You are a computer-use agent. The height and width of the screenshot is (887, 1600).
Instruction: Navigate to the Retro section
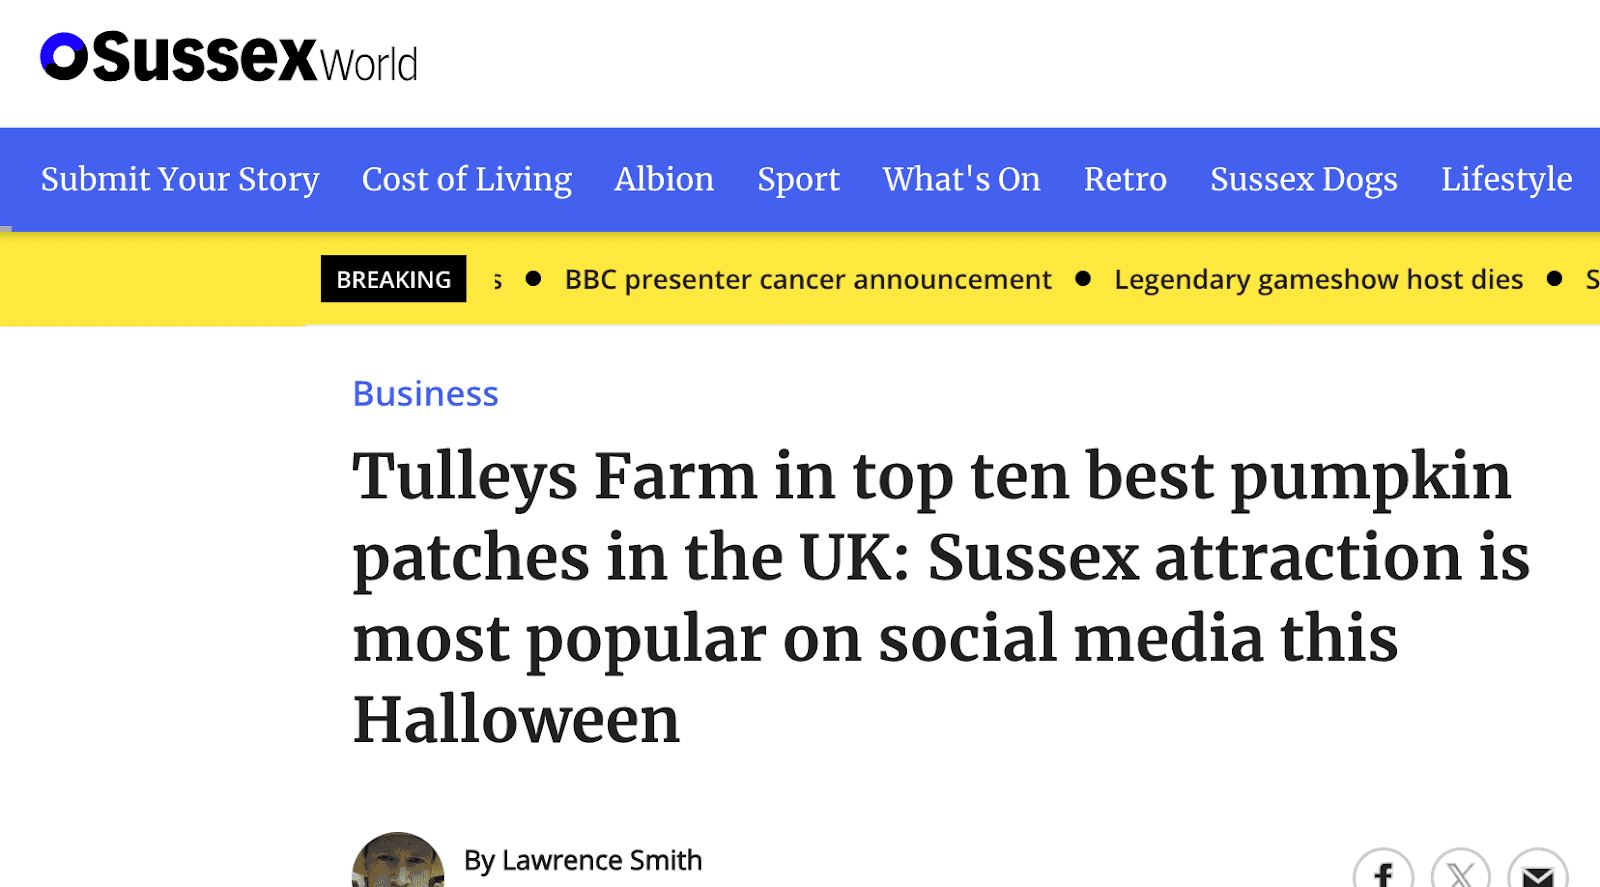click(1125, 179)
